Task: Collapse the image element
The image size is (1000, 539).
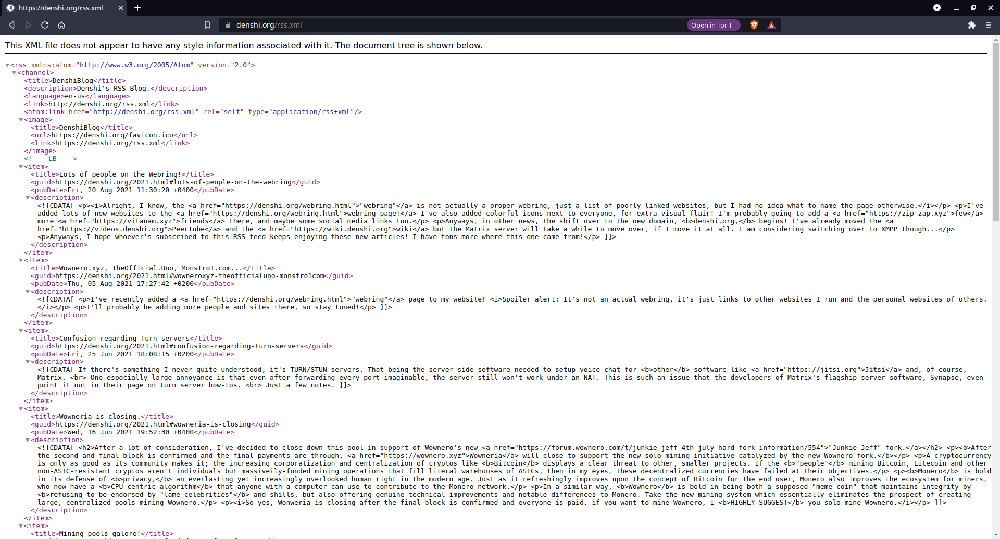Action: click(20, 119)
